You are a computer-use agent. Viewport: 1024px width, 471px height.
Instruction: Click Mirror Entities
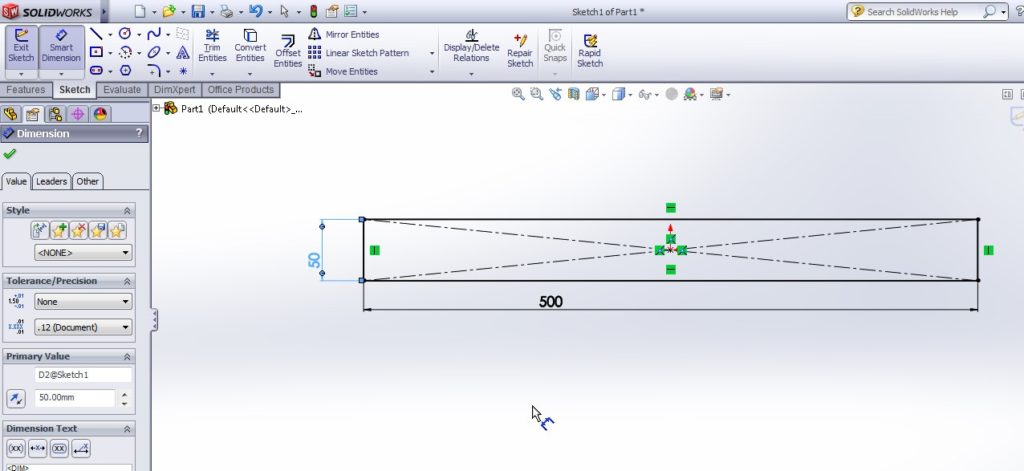(x=344, y=35)
